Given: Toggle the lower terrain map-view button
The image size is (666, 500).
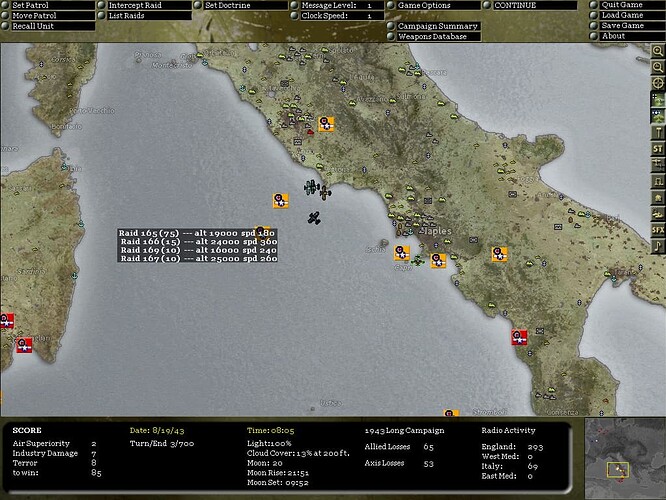Looking at the screenshot, I should click(658, 116).
